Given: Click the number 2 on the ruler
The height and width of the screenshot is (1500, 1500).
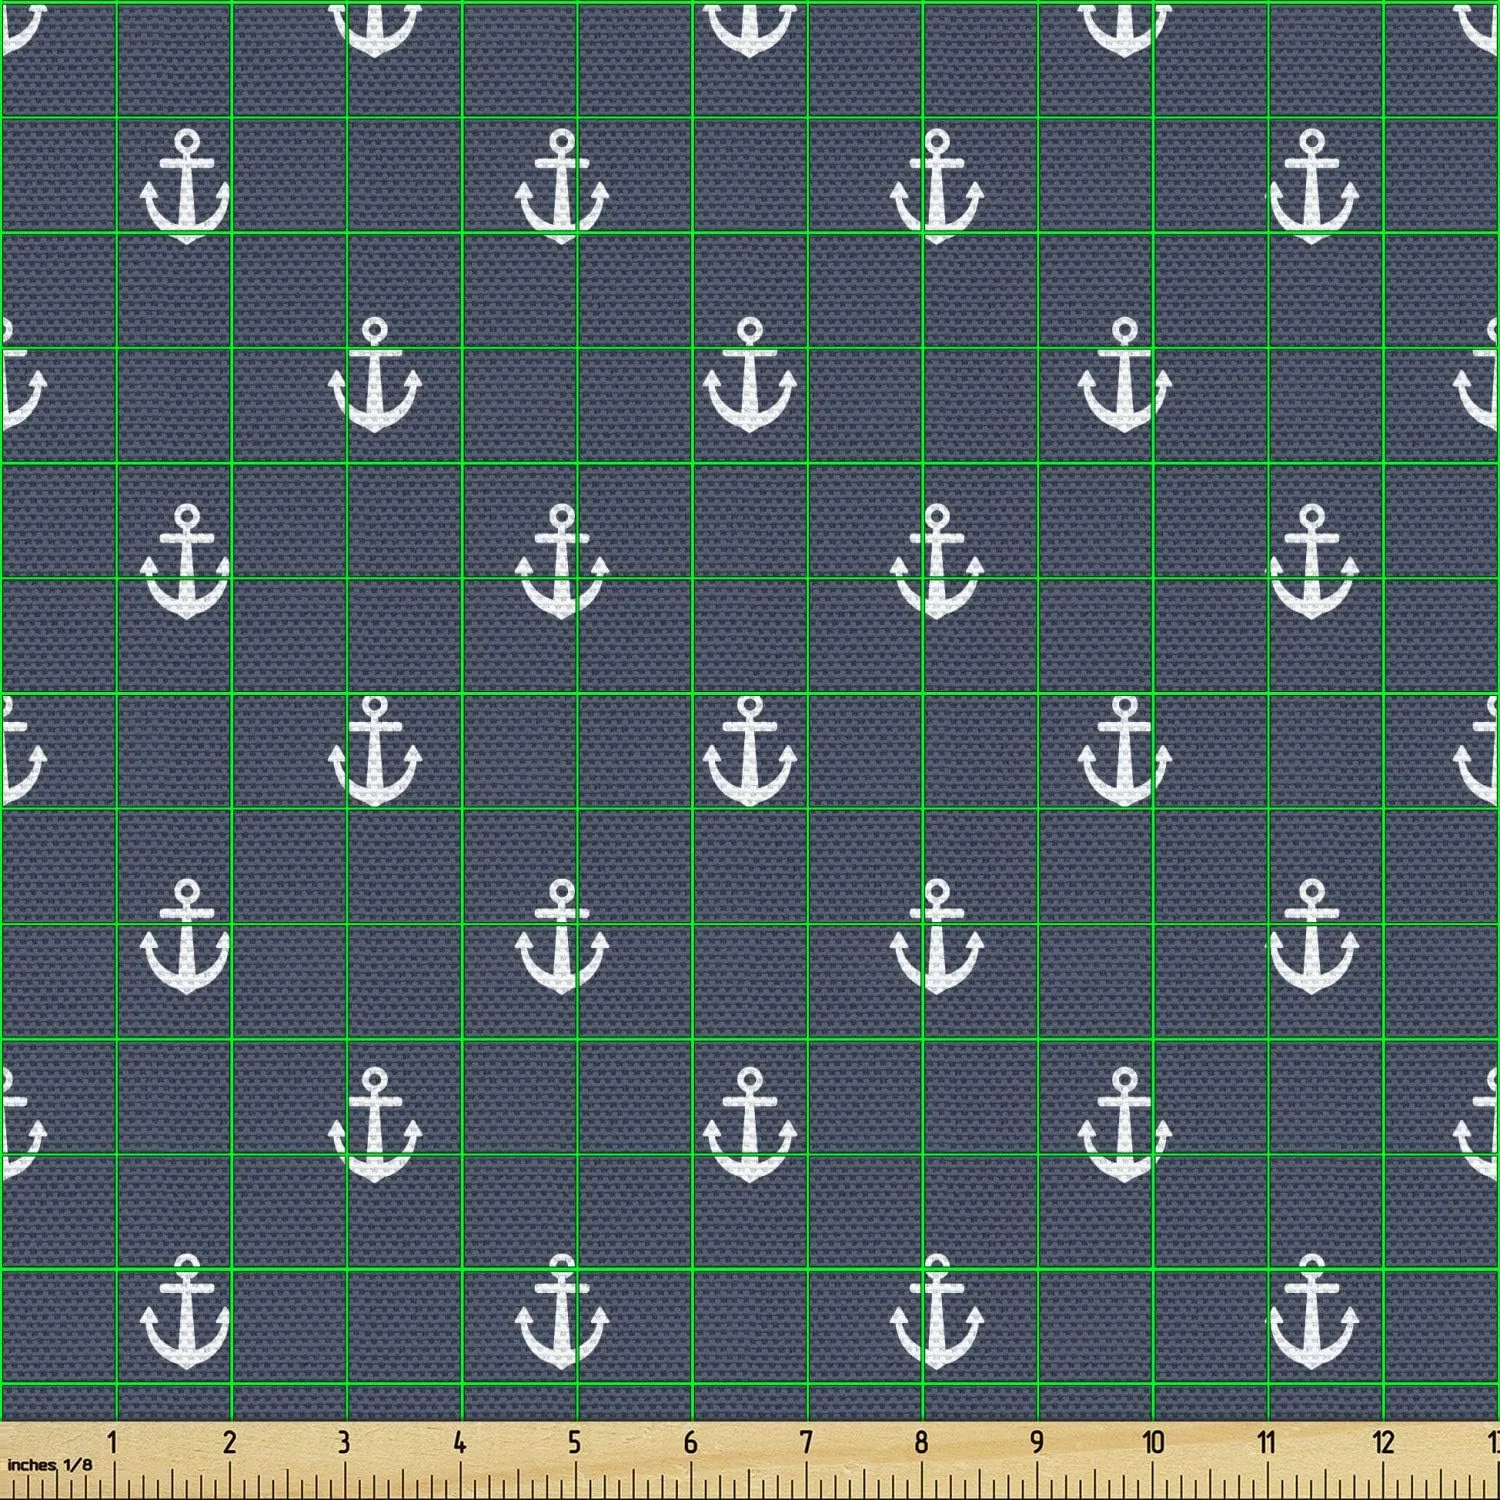Looking at the screenshot, I should point(229,1443).
